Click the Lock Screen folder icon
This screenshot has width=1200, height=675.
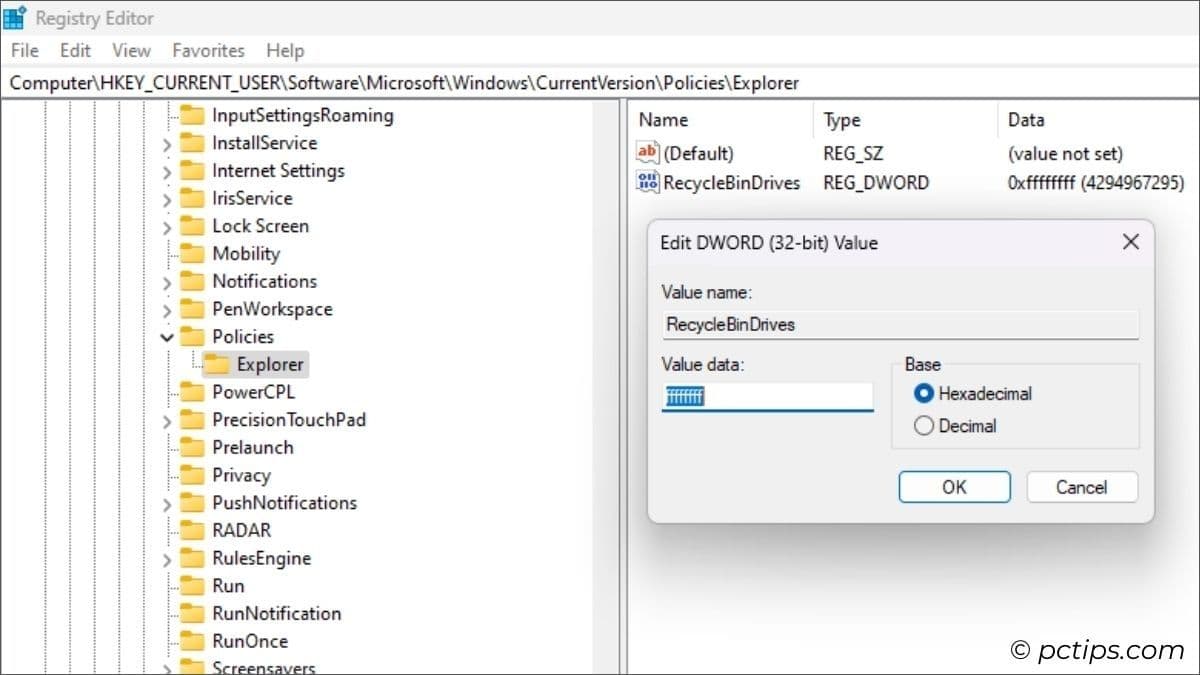pos(192,226)
